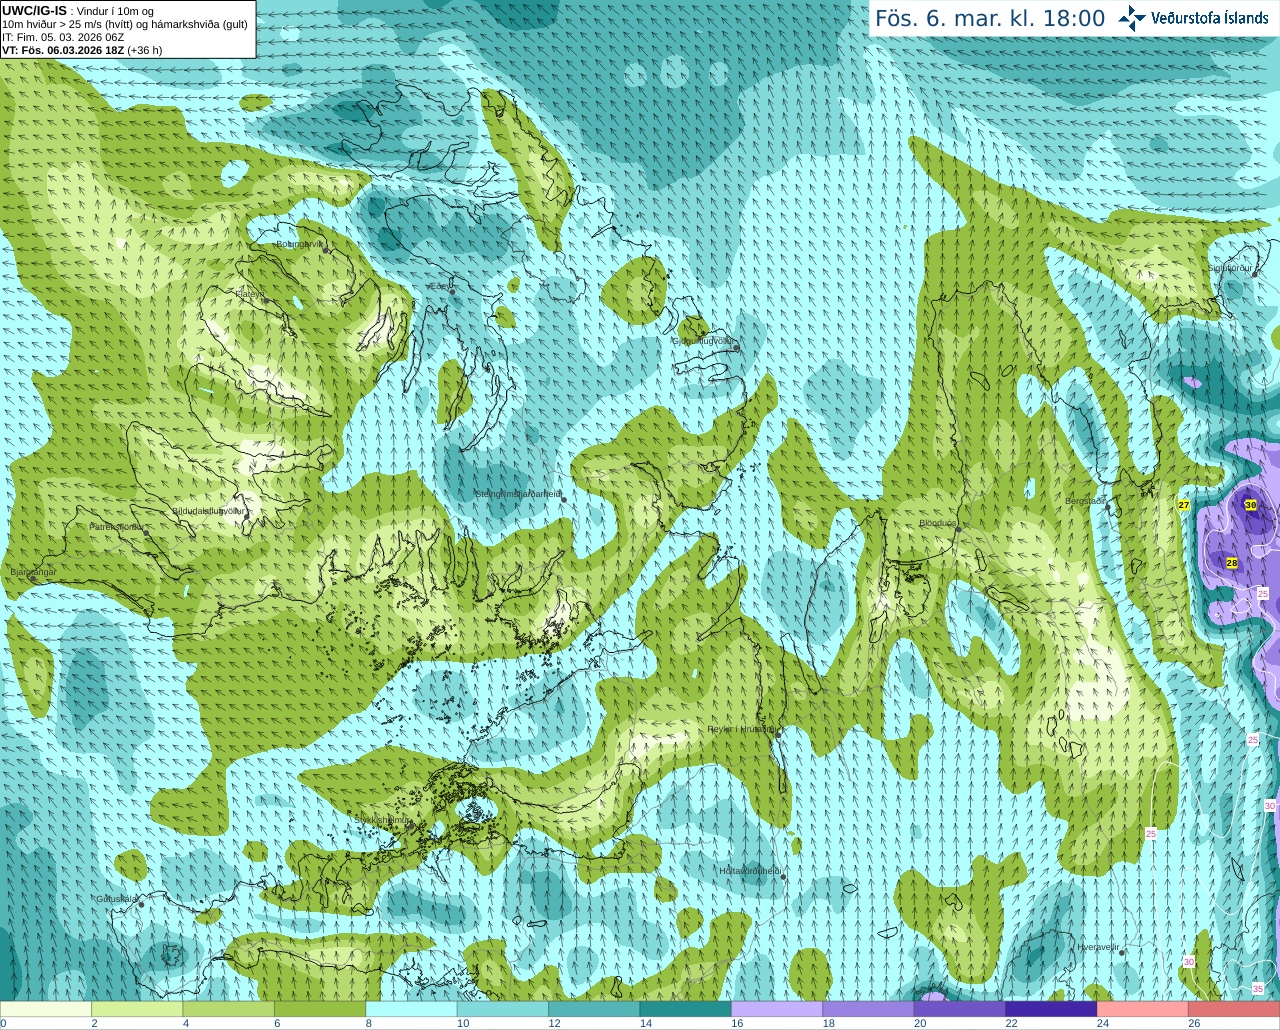Click the 12–14 m/s teal legend swatch
The image size is (1280, 1030).
pyautogui.click(x=594, y=1009)
